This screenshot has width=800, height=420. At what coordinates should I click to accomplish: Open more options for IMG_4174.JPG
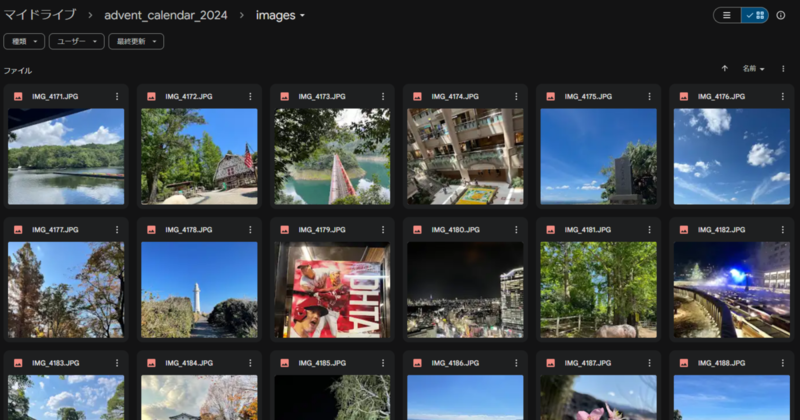[x=516, y=96]
